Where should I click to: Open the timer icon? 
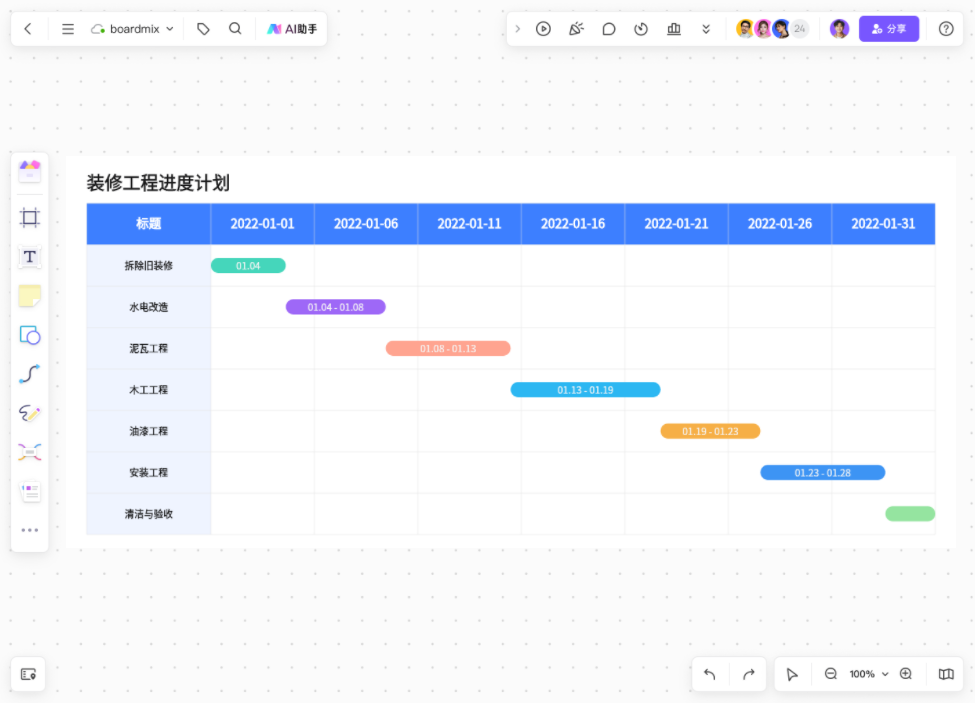pos(641,29)
